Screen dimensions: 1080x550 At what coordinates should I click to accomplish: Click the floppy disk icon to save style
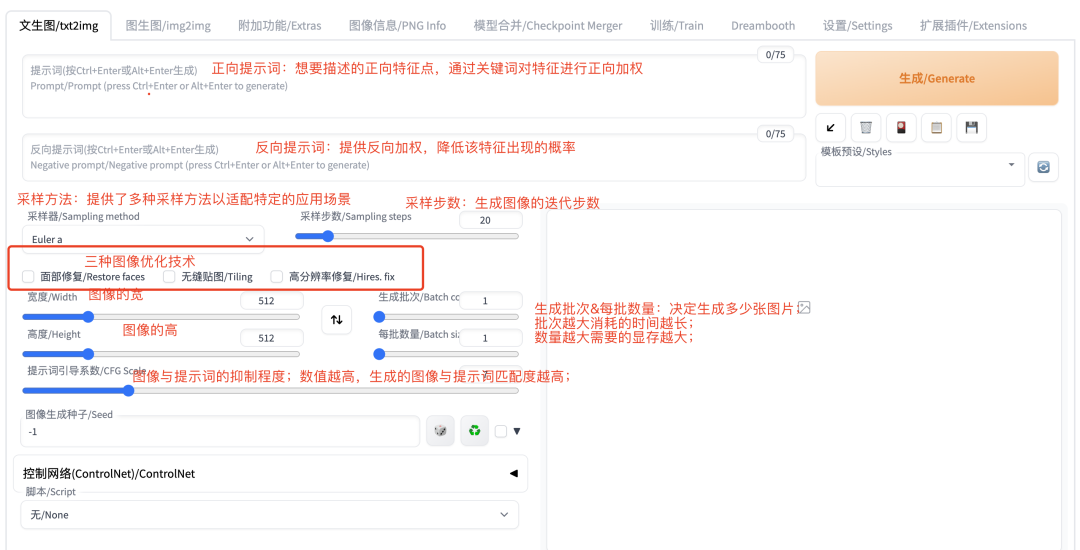[971, 127]
